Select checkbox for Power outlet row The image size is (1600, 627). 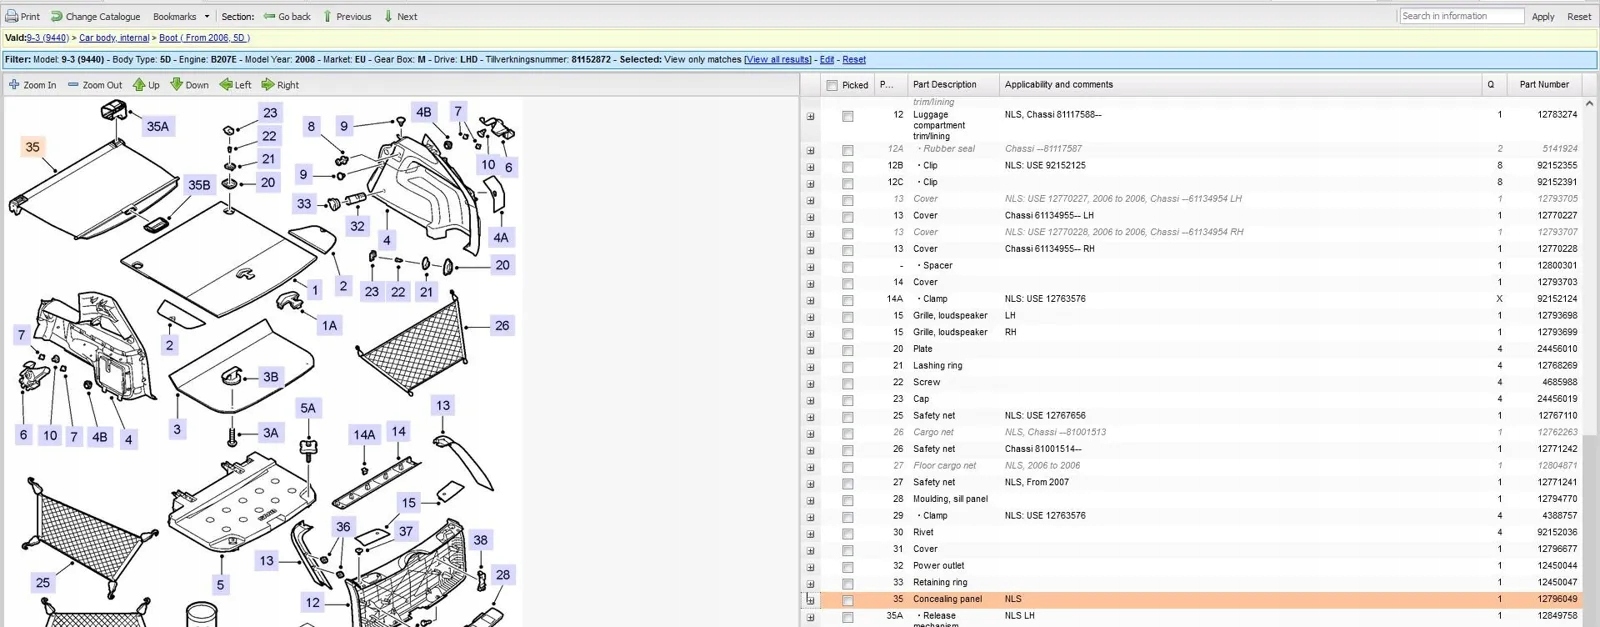coord(847,567)
